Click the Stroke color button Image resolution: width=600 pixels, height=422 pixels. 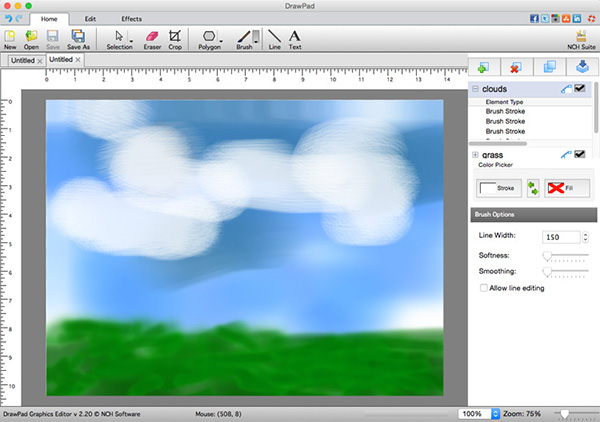[x=499, y=188]
